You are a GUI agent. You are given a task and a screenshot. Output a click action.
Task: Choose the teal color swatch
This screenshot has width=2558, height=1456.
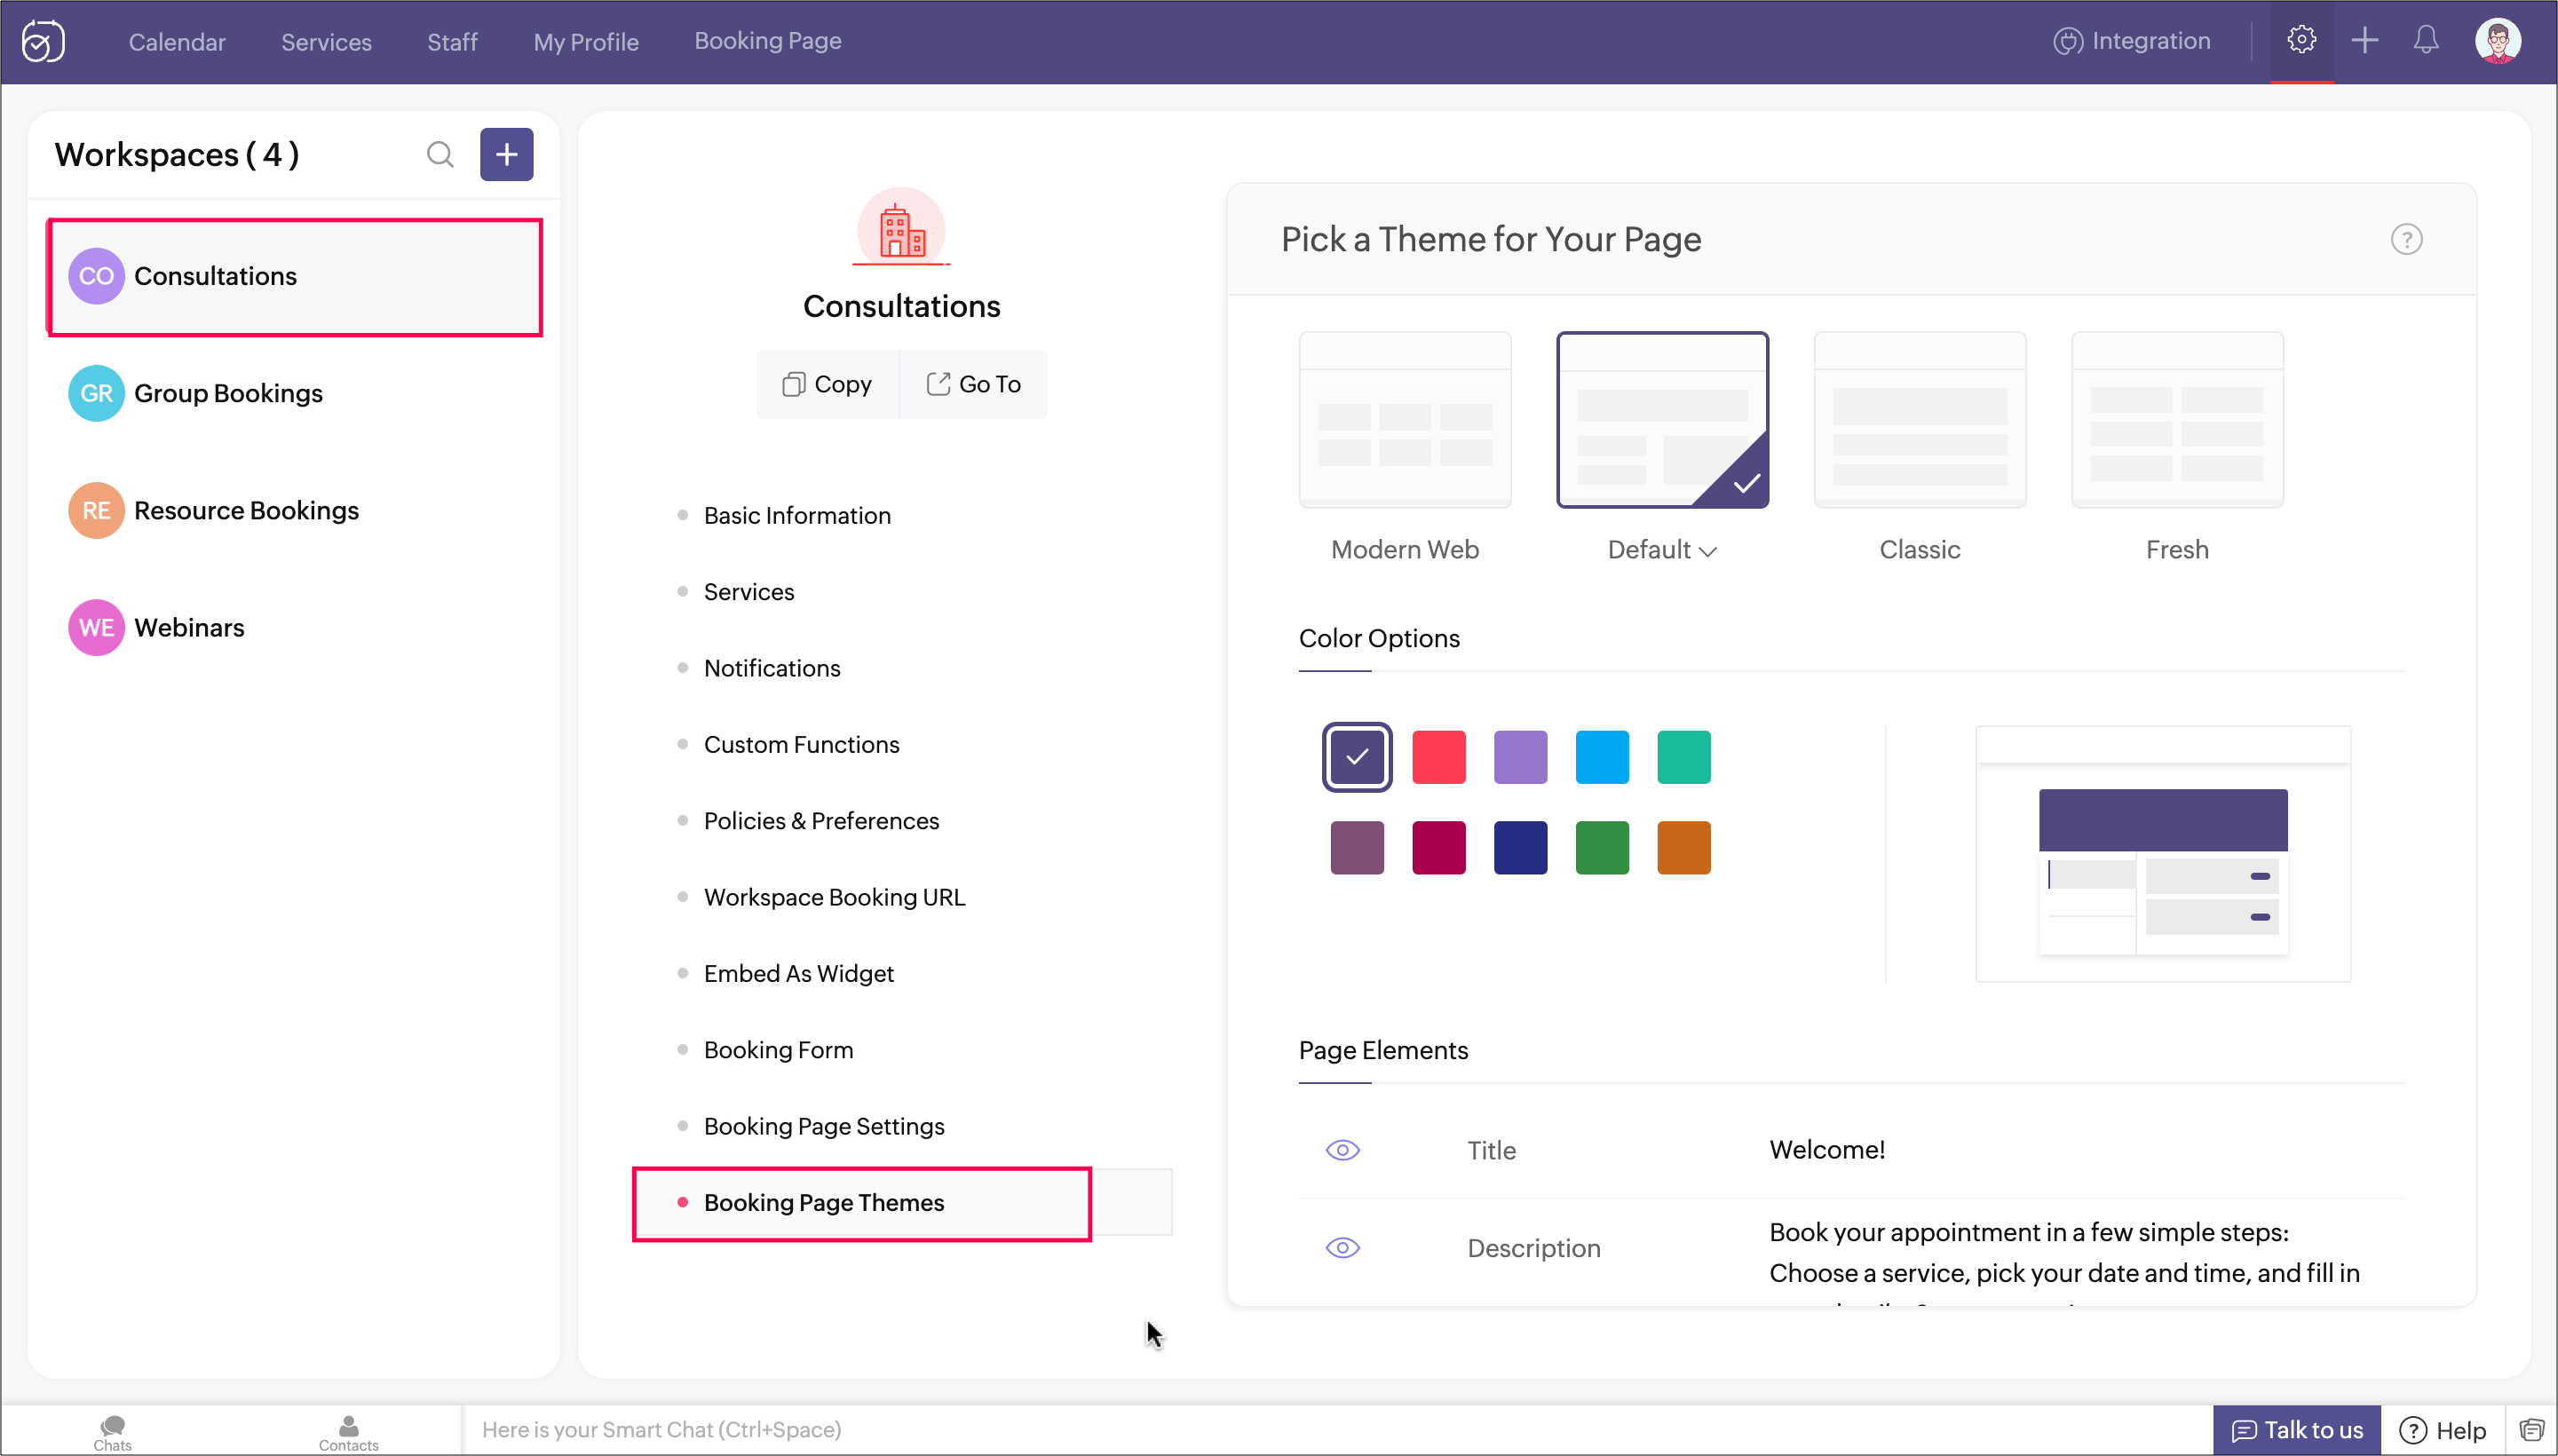coord(1683,757)
